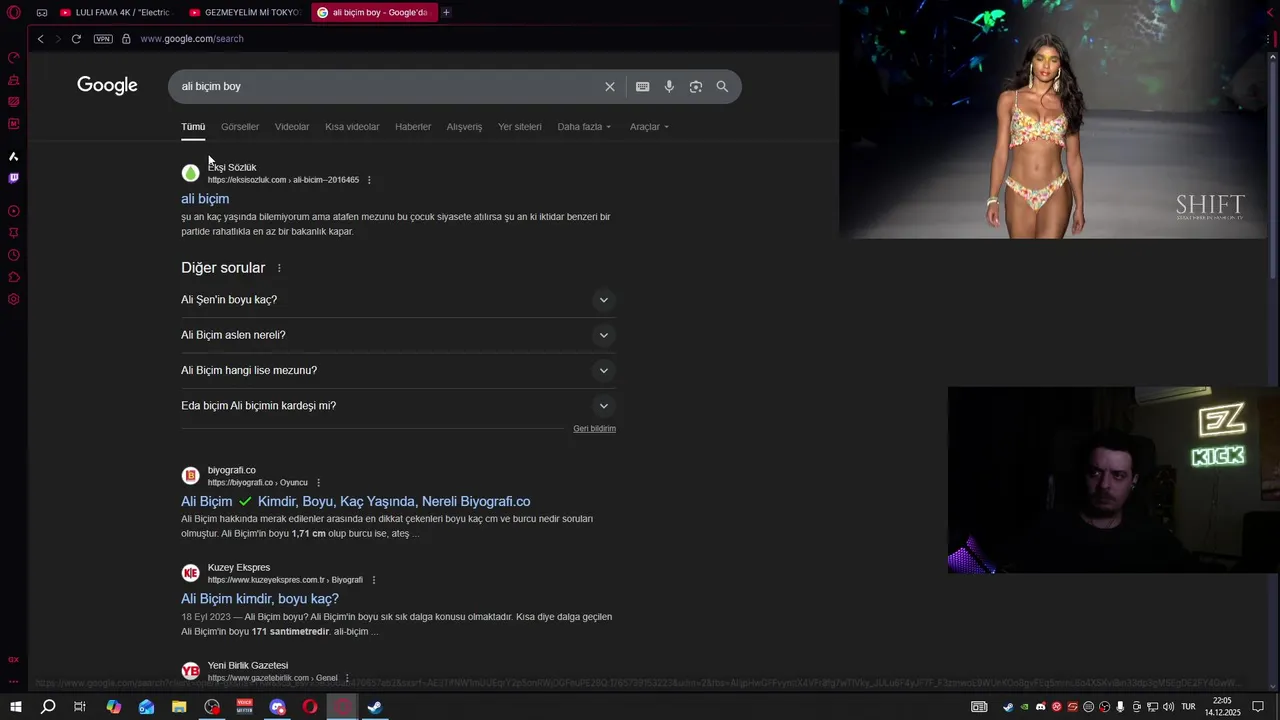Go back to previous page
Image resolution: width=1280 pixels, height=720 pixels.
[x=40, y=39]
